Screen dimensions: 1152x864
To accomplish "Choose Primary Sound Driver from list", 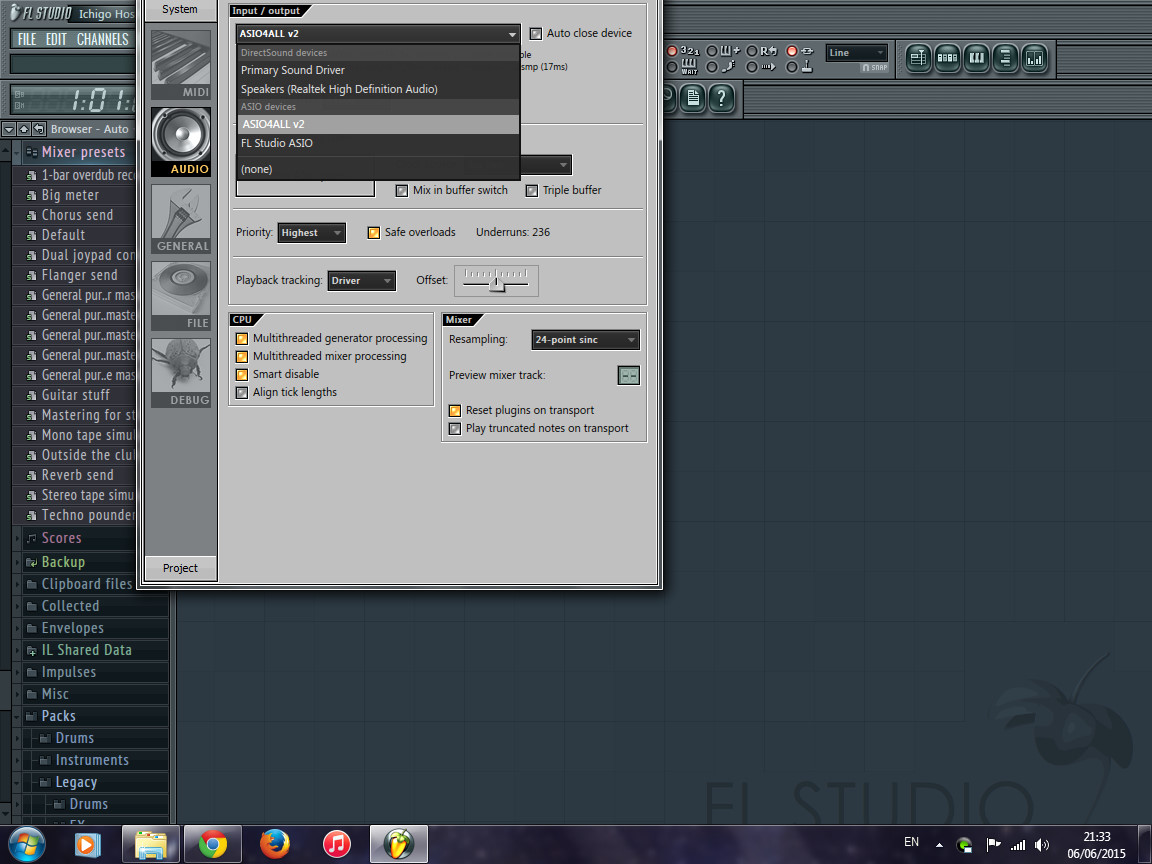I will pos(378,71).
